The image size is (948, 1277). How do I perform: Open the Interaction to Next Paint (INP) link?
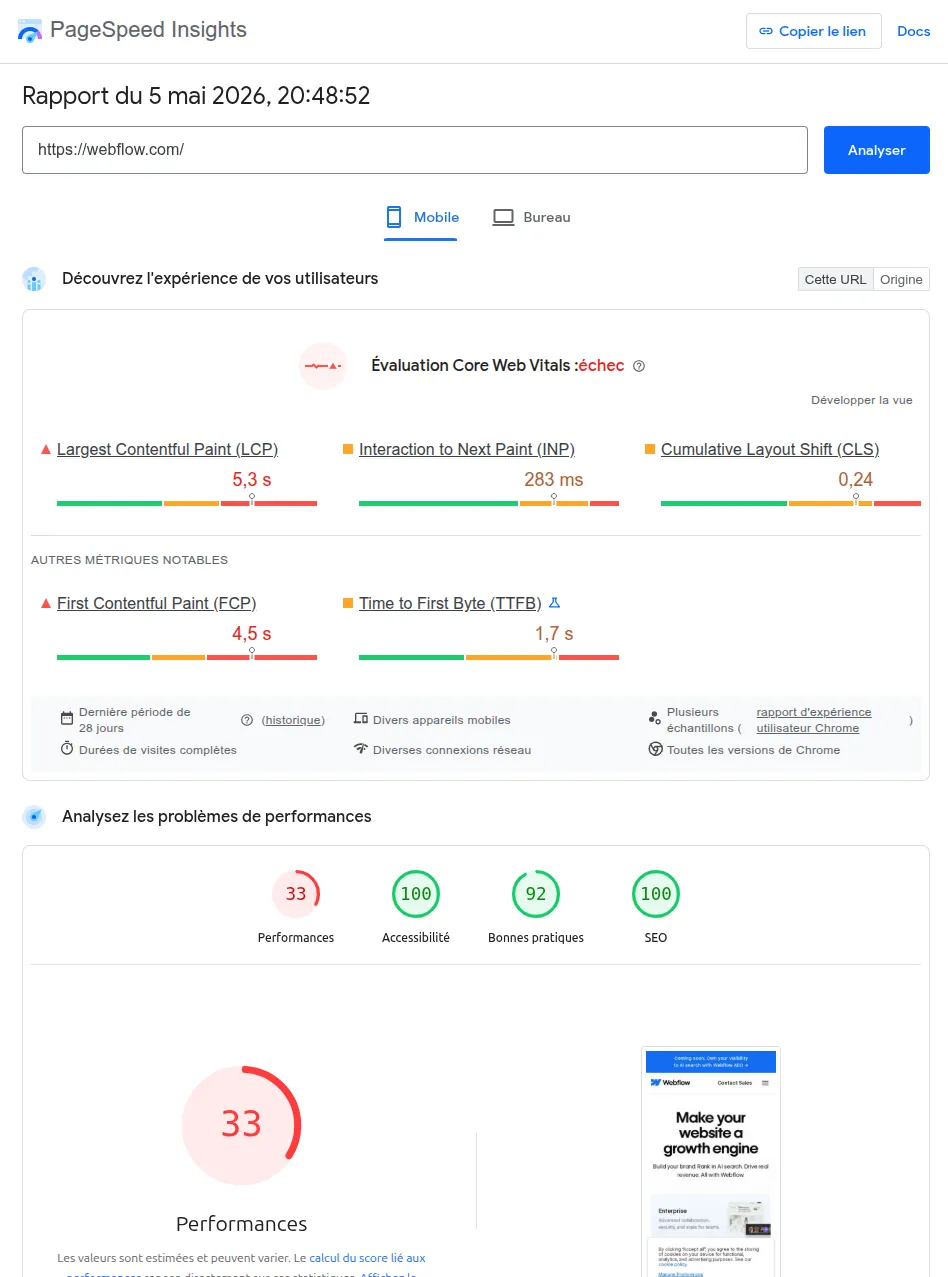point(467,450)
